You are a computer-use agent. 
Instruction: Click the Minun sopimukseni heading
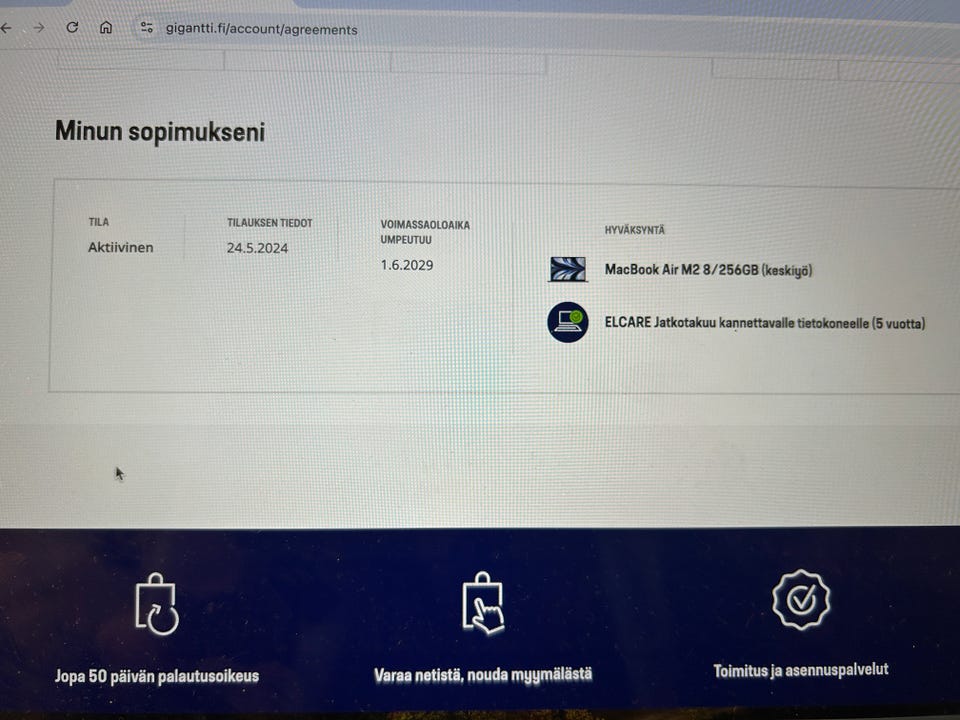pos(160,132)
